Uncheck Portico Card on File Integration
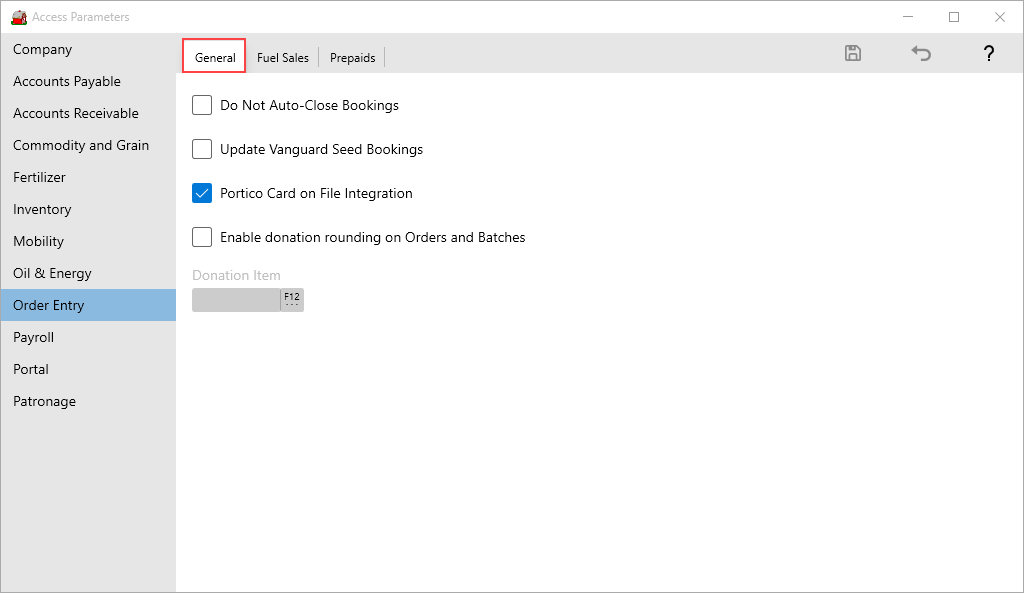 [202, 193]
